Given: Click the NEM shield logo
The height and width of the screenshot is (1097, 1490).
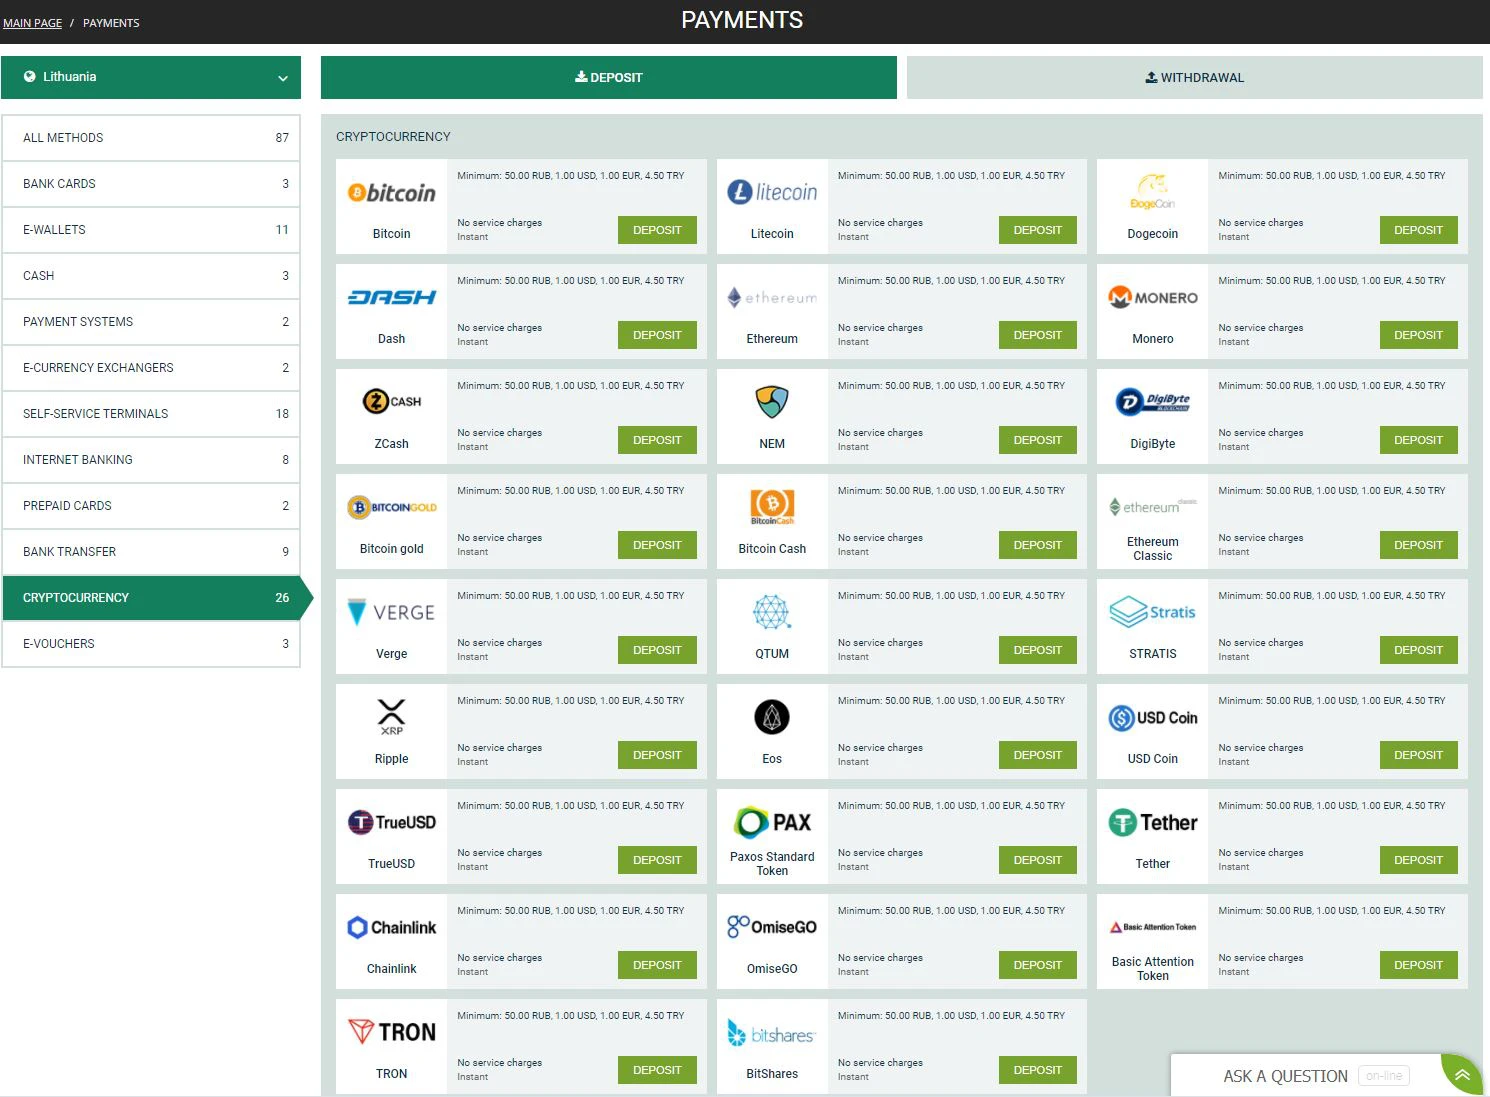Looking at the screenshot, I should (x=772, y=402).
